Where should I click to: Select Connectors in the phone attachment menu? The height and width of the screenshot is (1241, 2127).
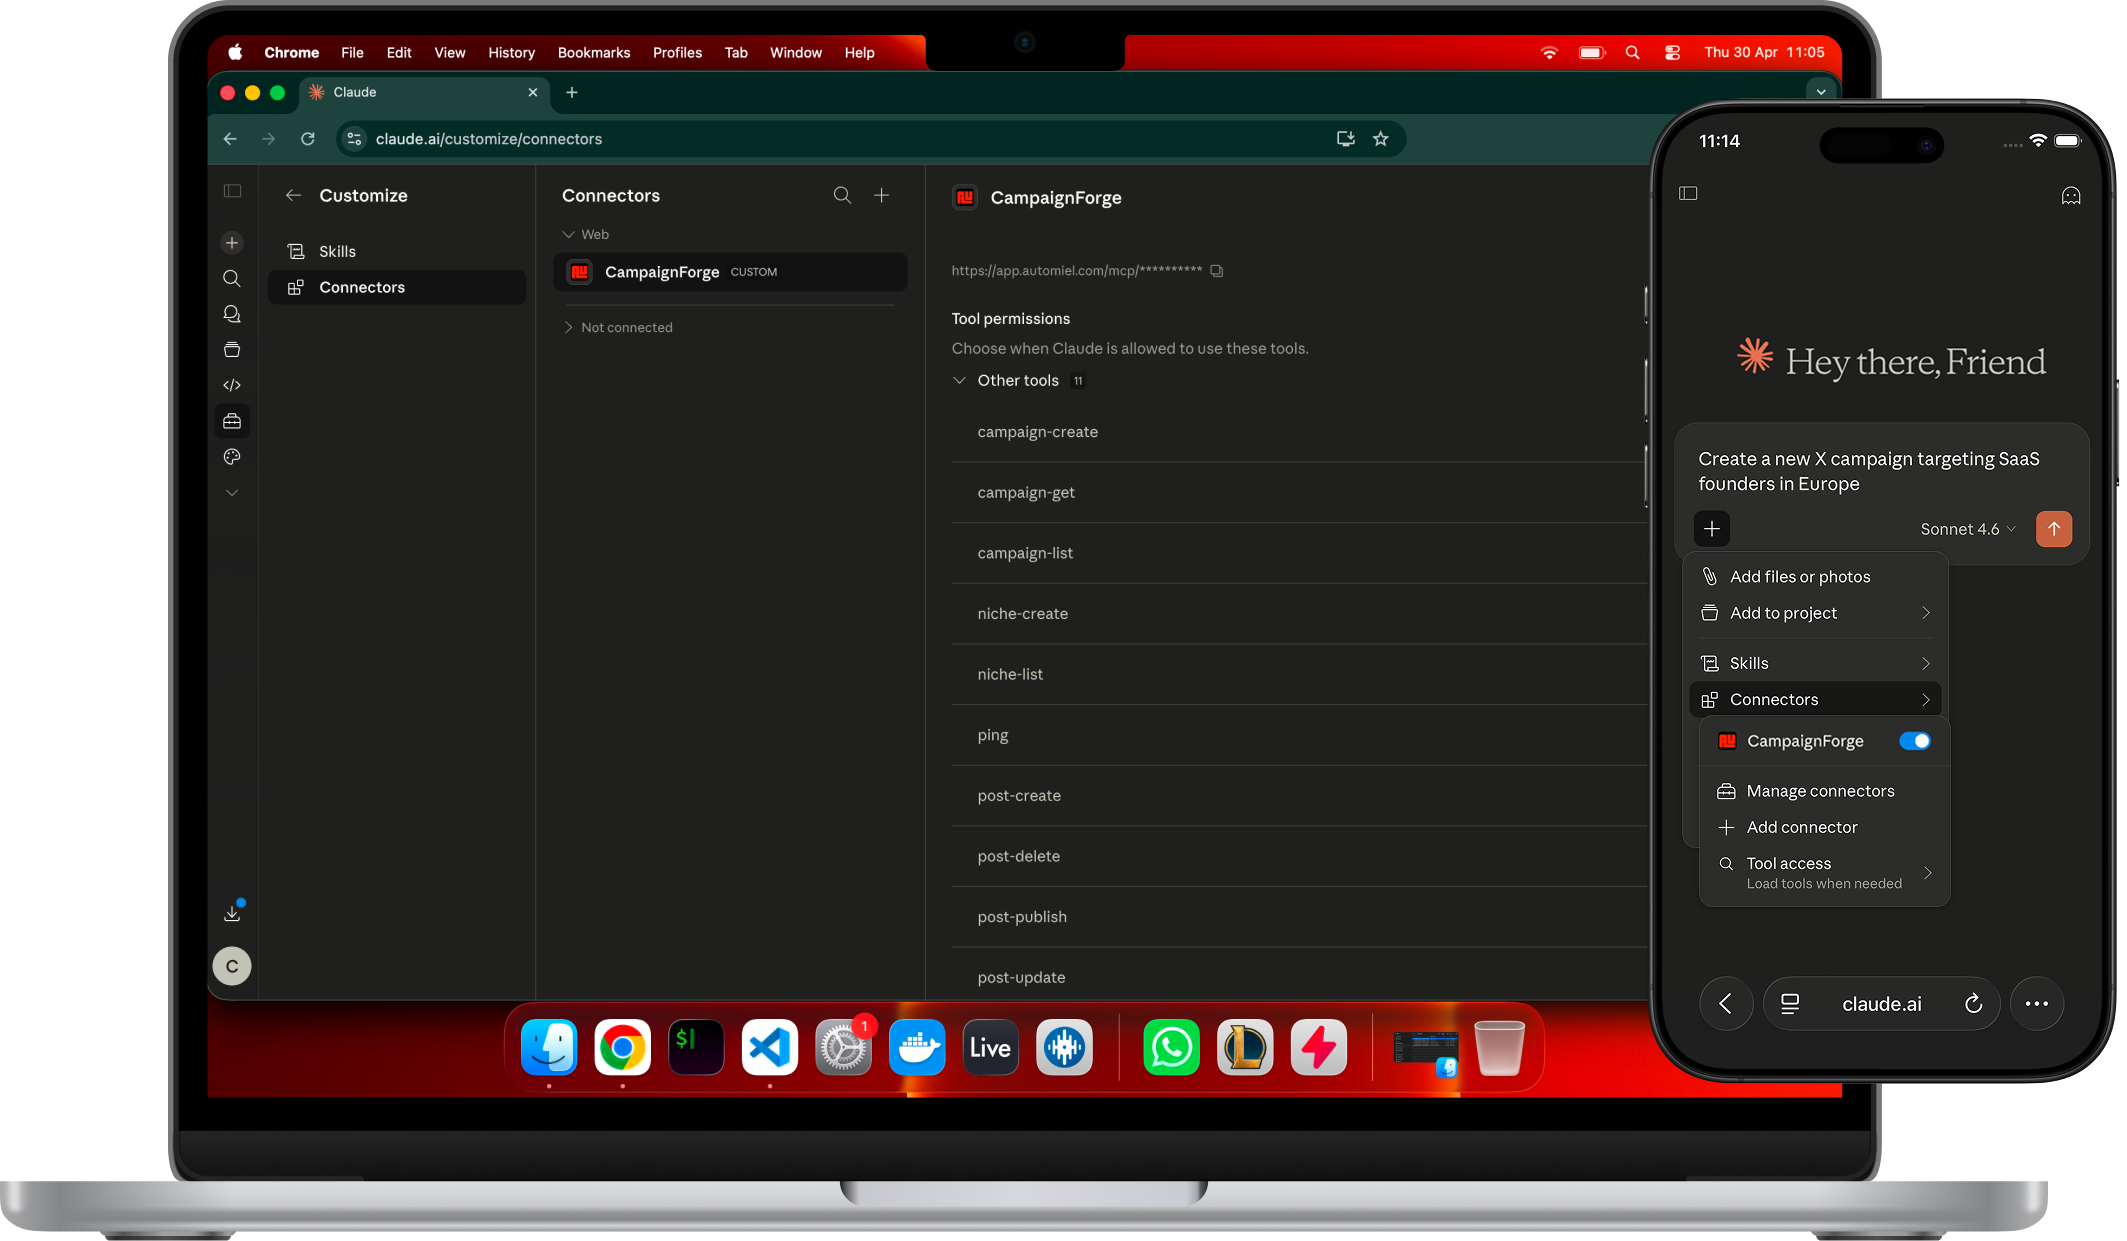tap(1816, 700)
